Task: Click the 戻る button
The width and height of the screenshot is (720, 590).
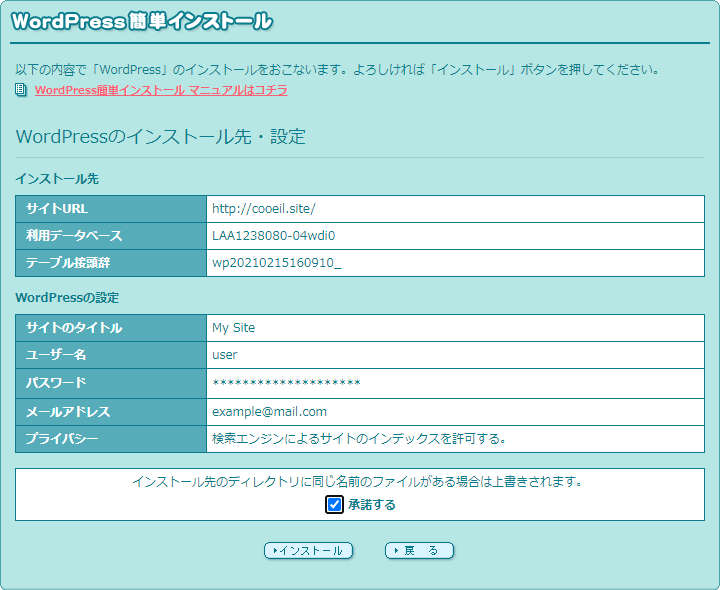Action: tap(419, 551)
